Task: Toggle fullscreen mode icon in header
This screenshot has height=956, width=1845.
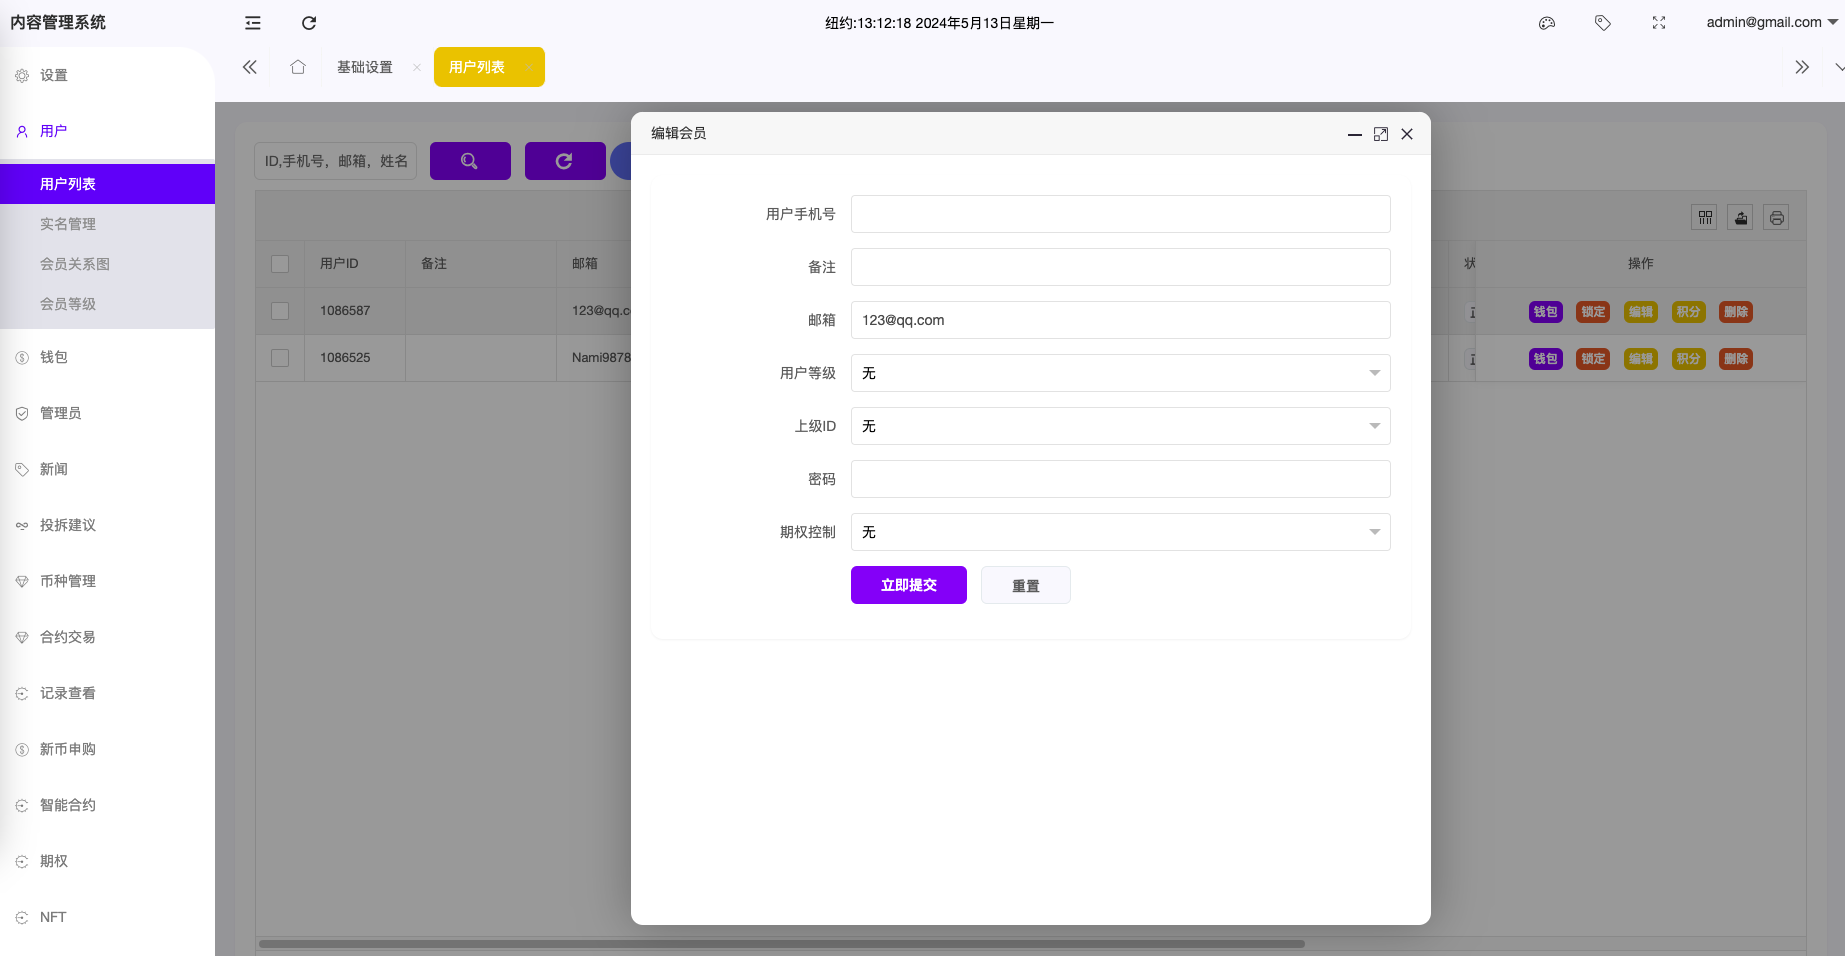Action: (1659, 23)
